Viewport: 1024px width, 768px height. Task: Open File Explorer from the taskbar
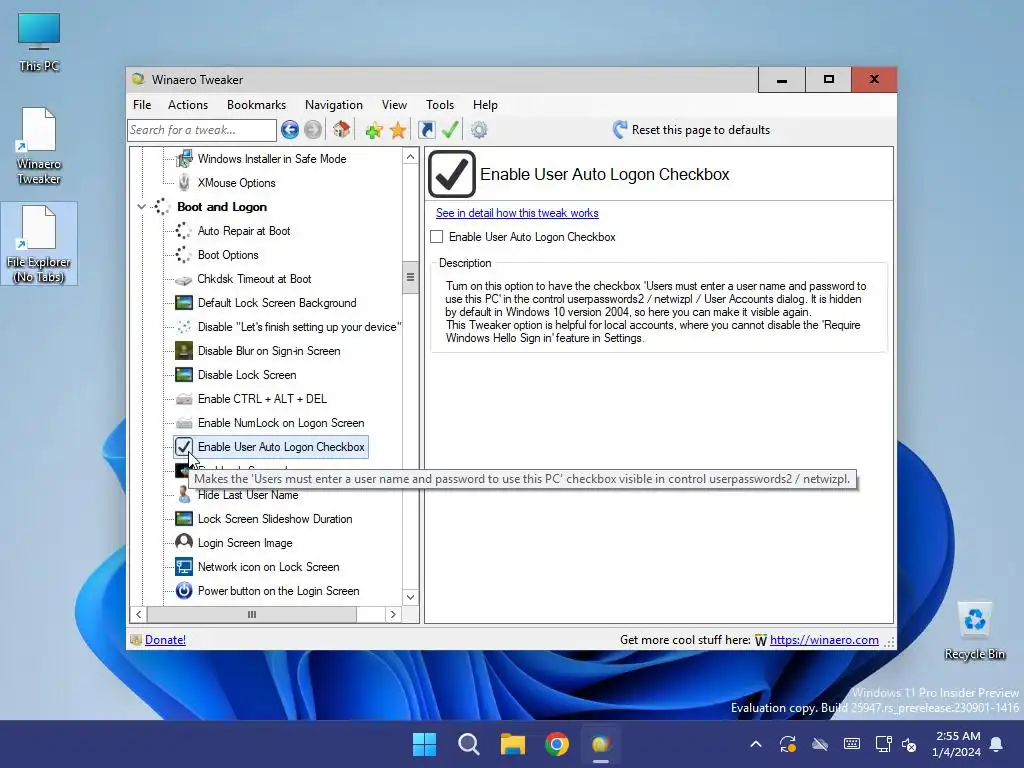[513, 744]
